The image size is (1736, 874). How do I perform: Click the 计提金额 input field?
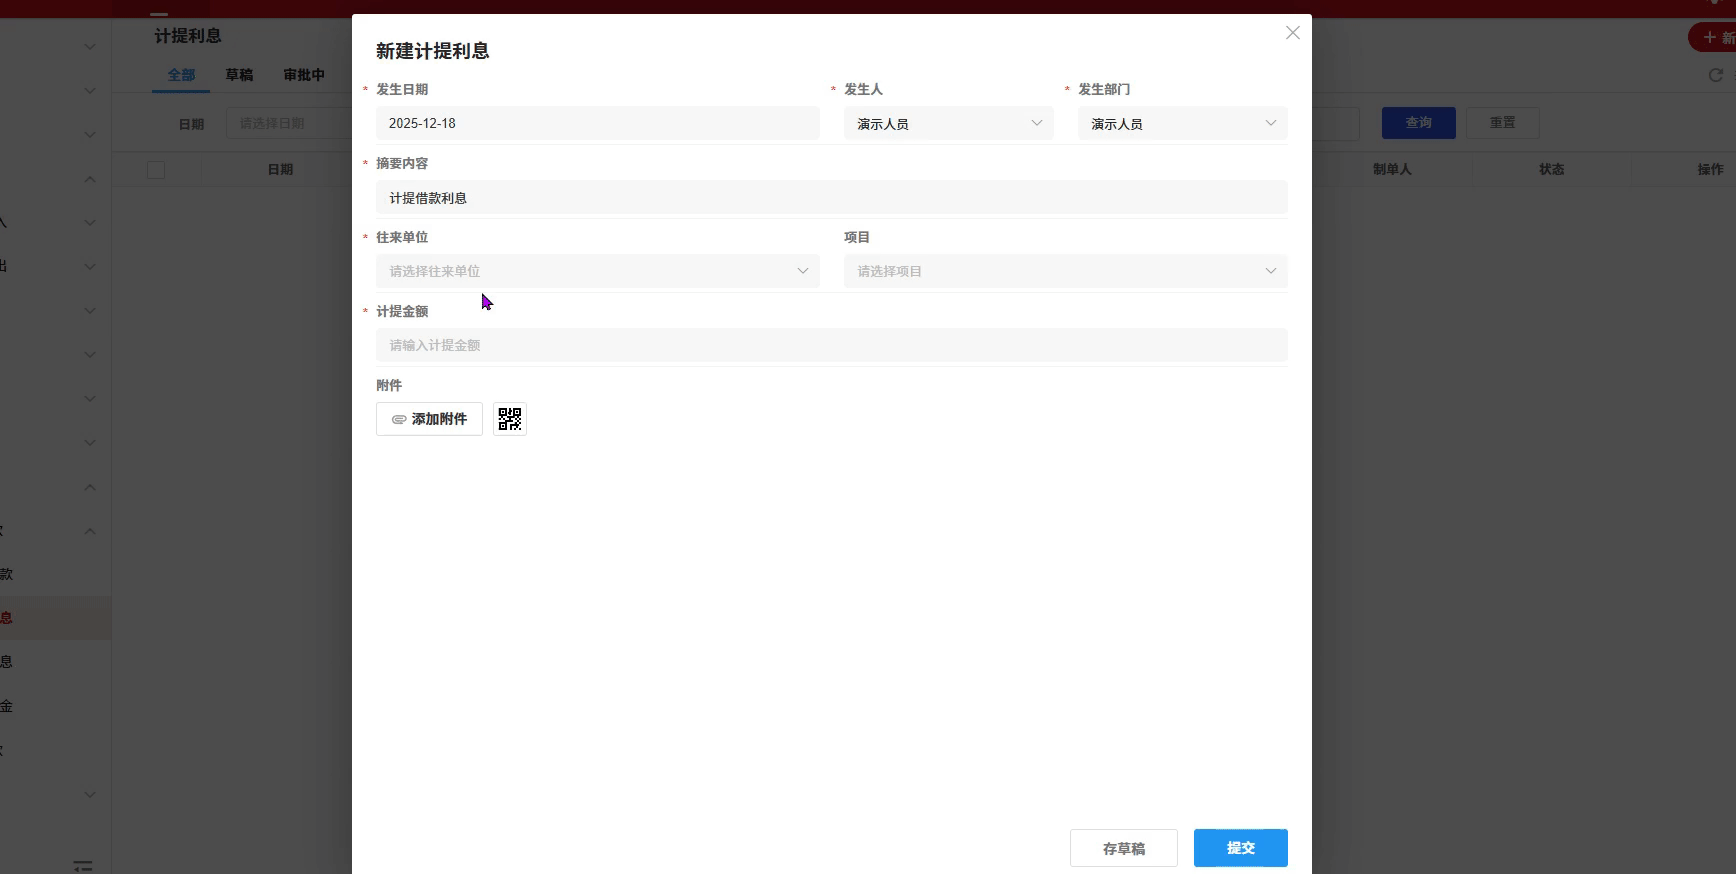pos(831,345)
